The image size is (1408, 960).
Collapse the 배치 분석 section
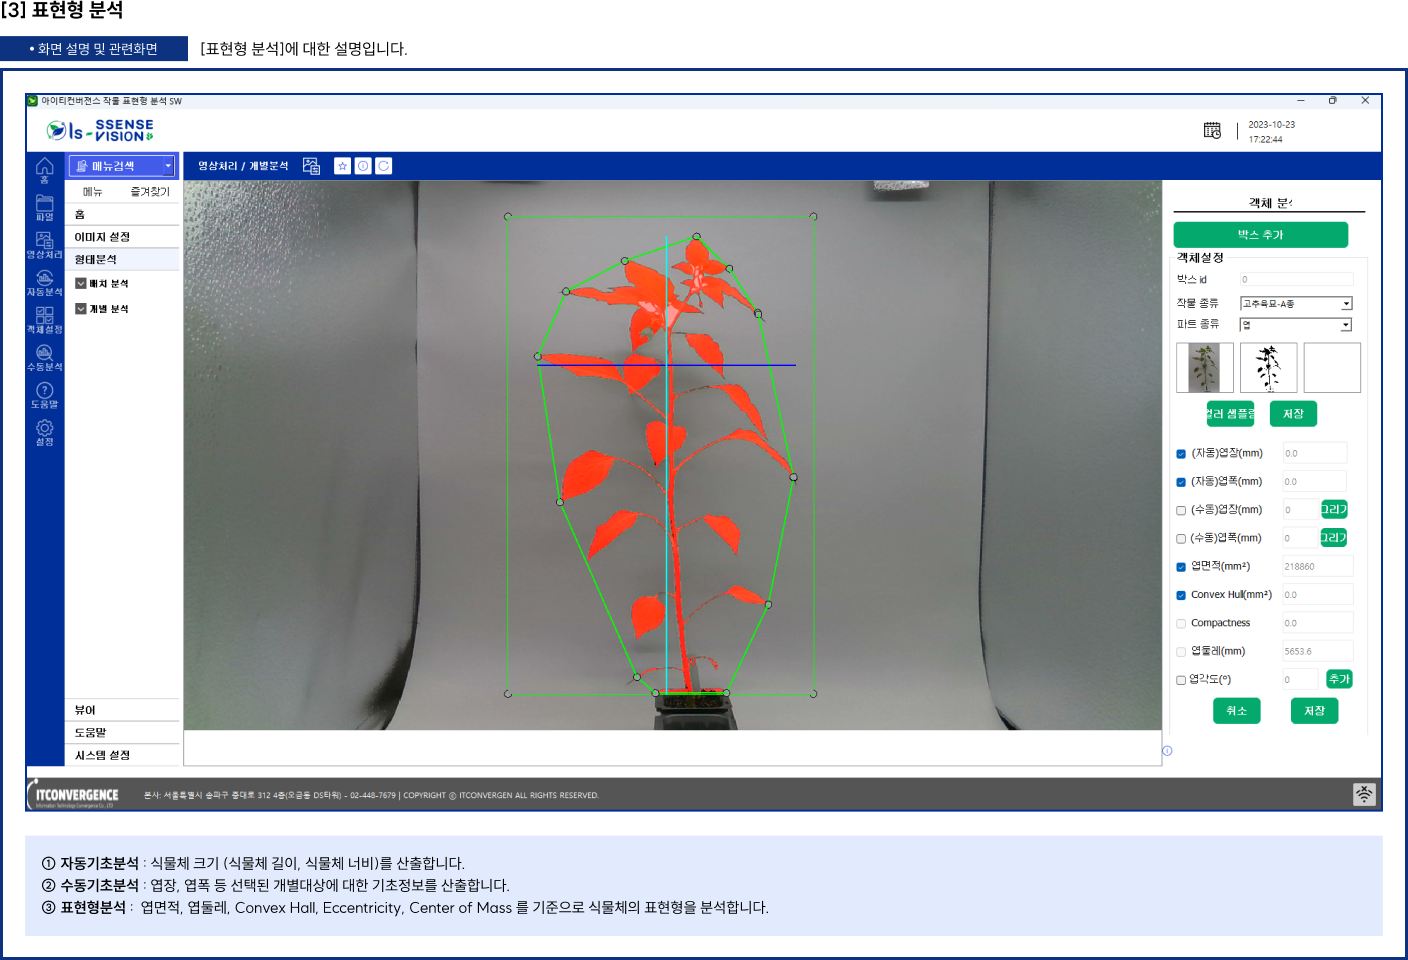(82, 282)
